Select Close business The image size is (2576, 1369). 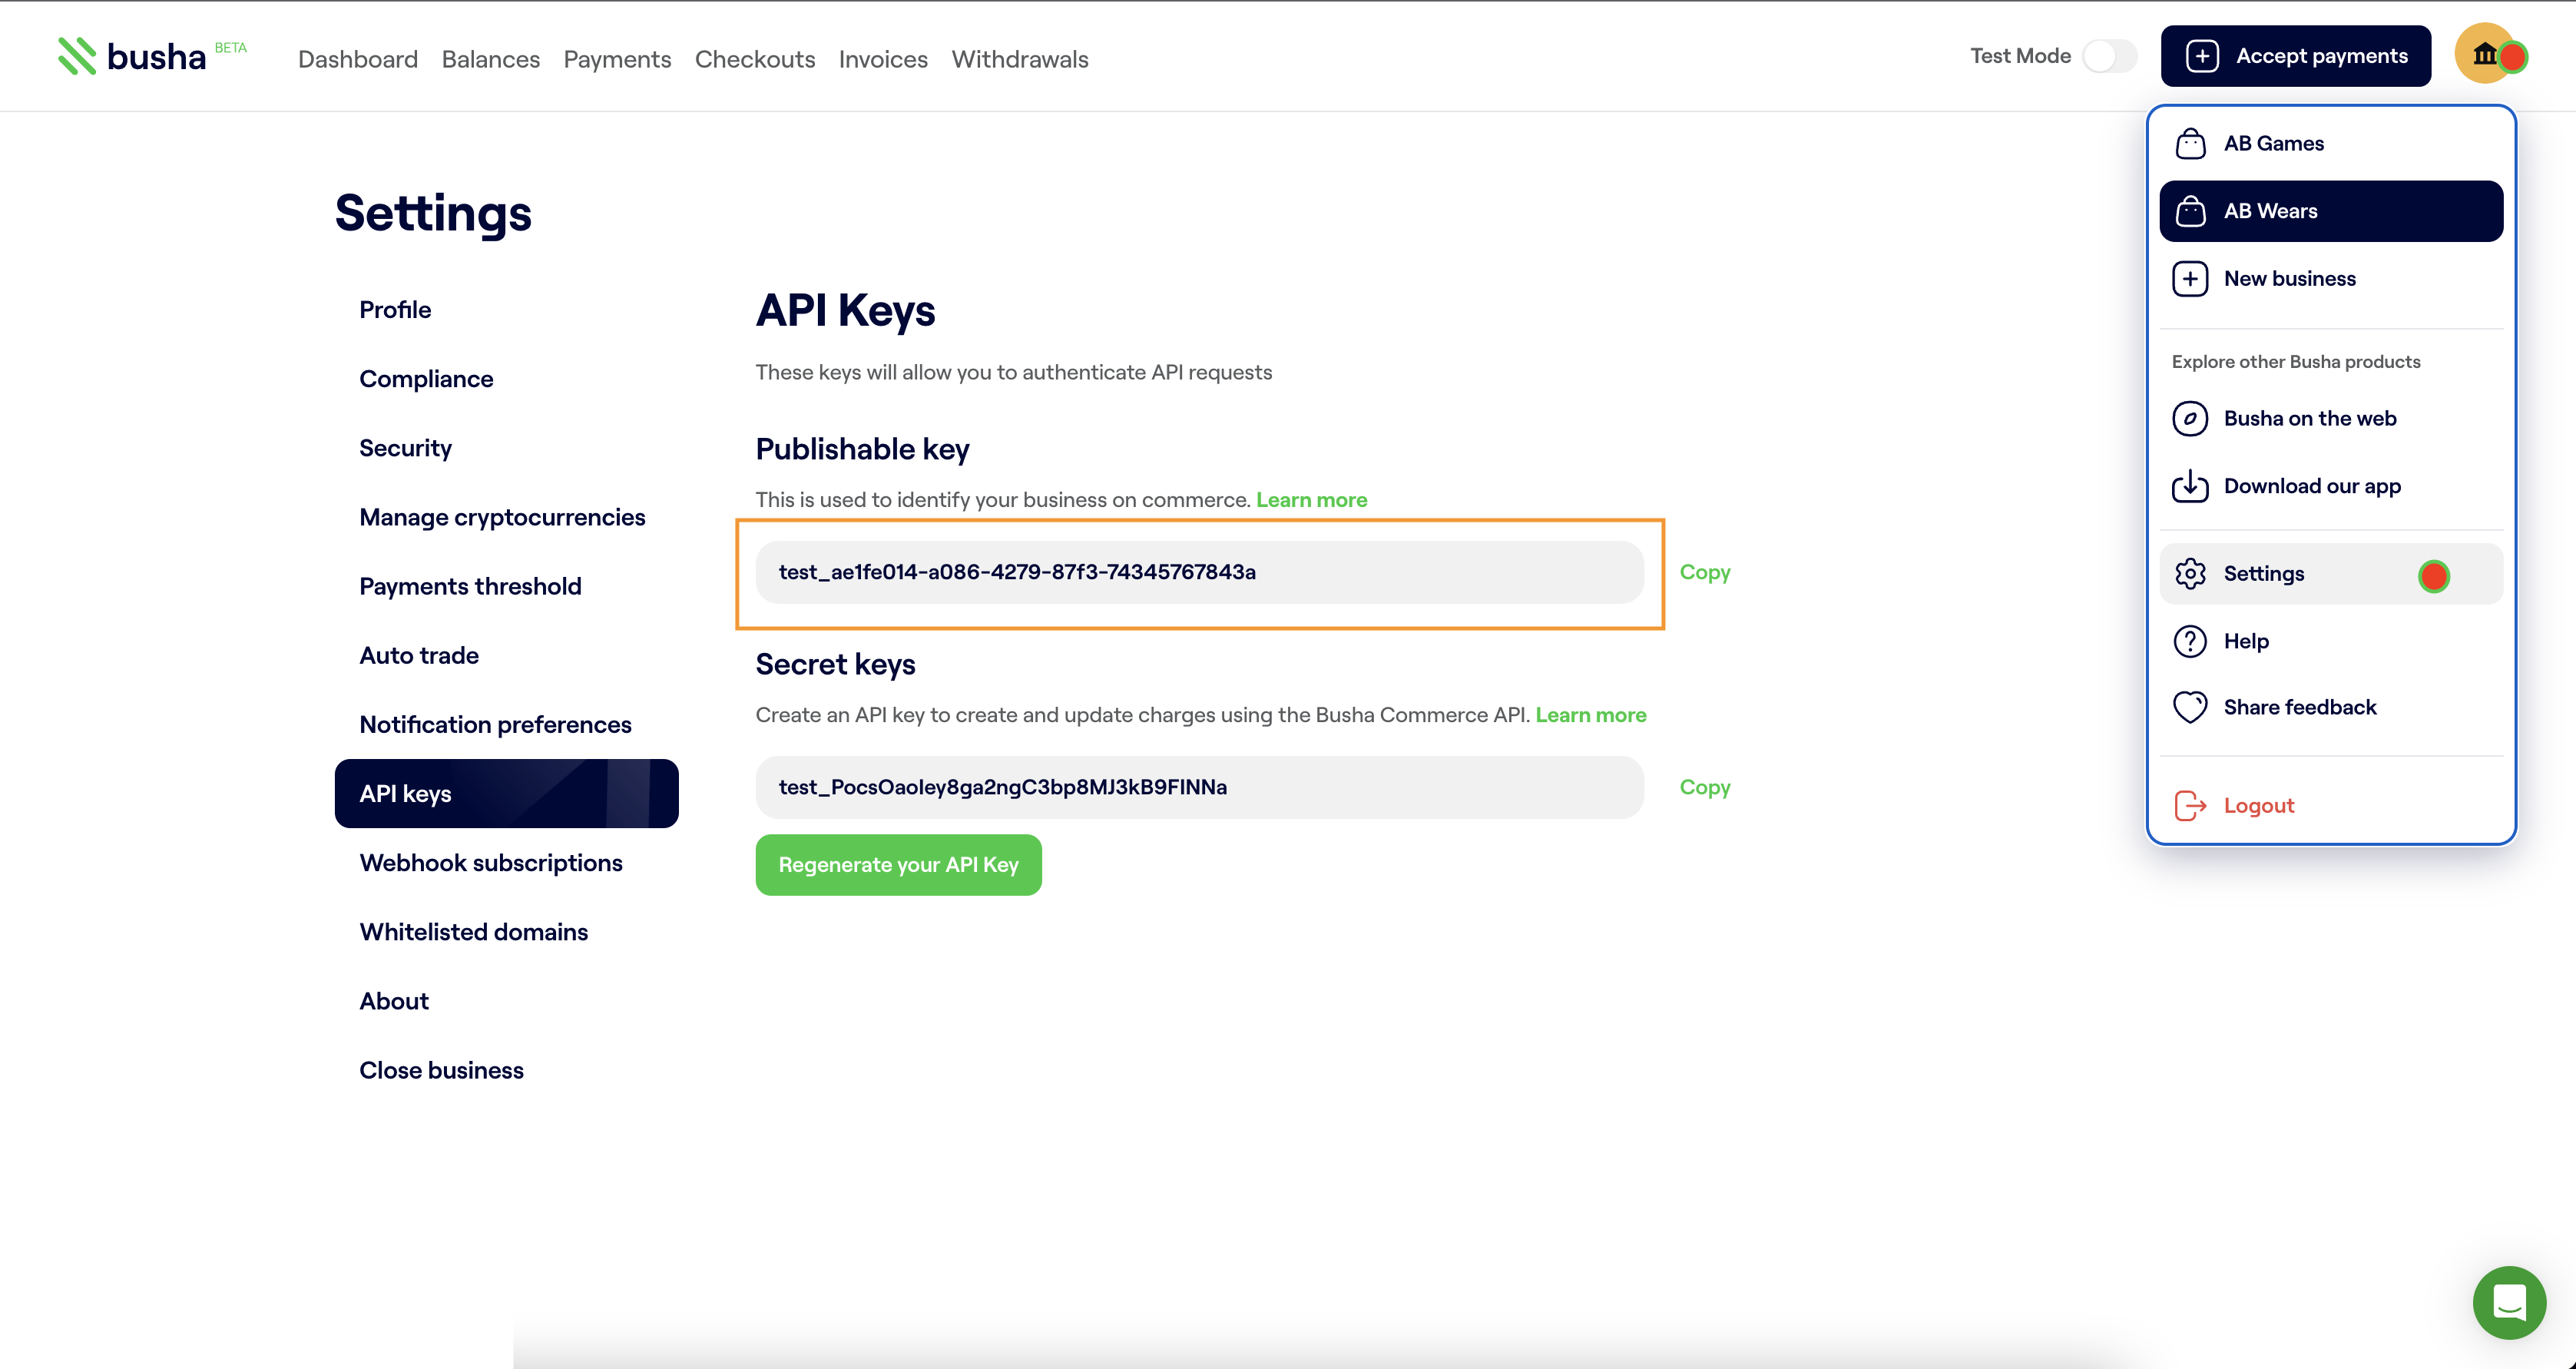point(506,1070)
